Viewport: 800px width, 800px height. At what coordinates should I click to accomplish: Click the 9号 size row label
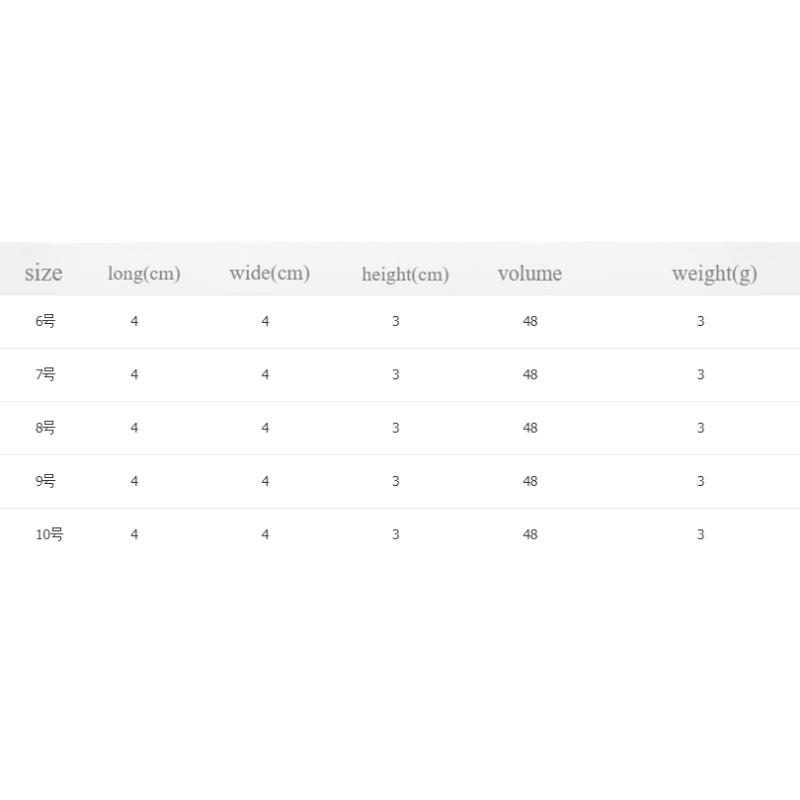pos(45,481)
